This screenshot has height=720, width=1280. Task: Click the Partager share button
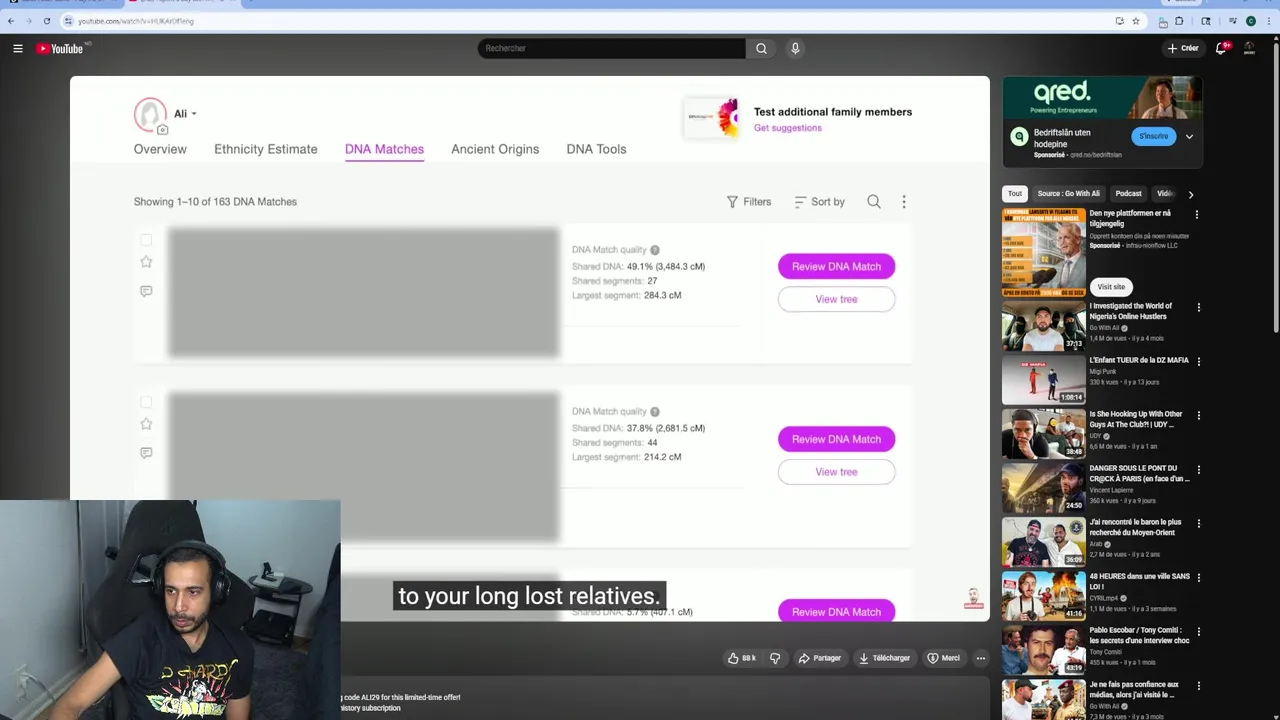[x=819, y=658]
